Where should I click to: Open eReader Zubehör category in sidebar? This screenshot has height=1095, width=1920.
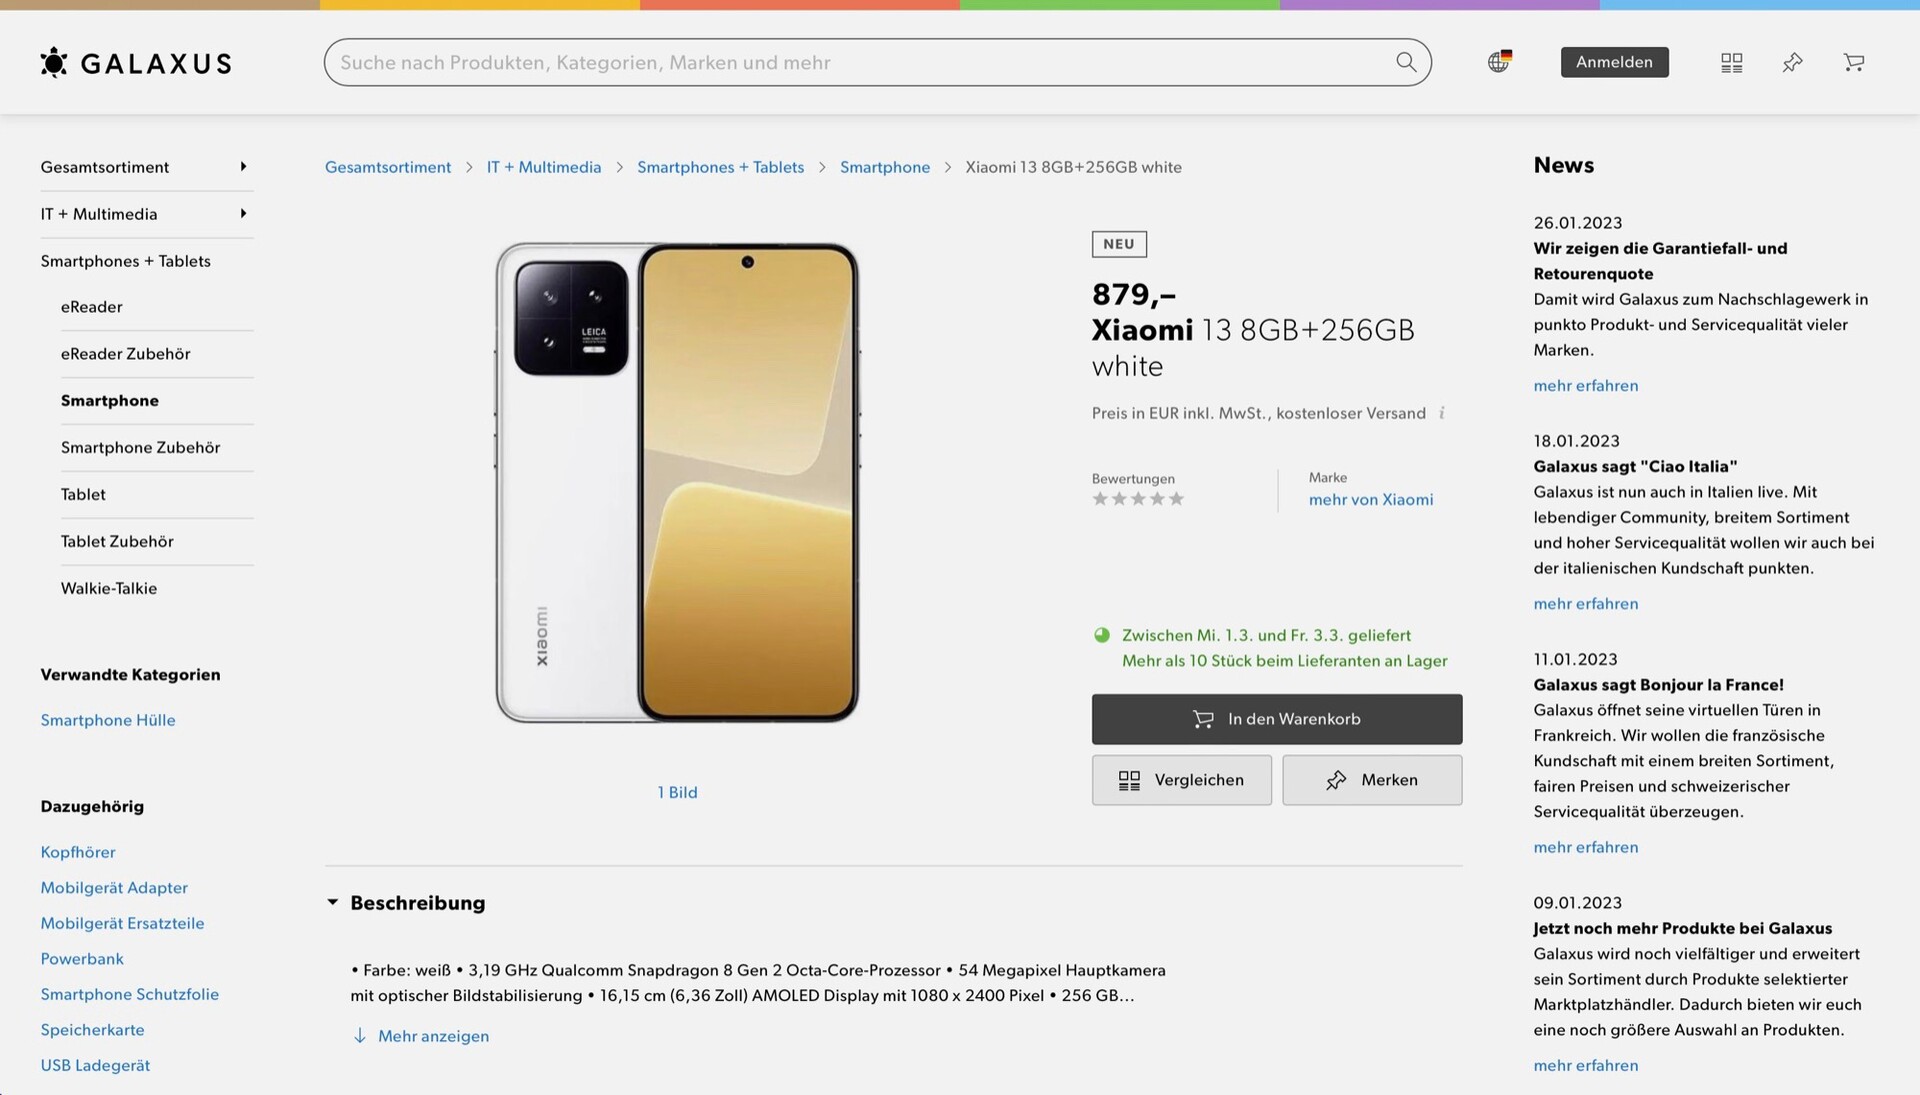[x=125, y=354]
